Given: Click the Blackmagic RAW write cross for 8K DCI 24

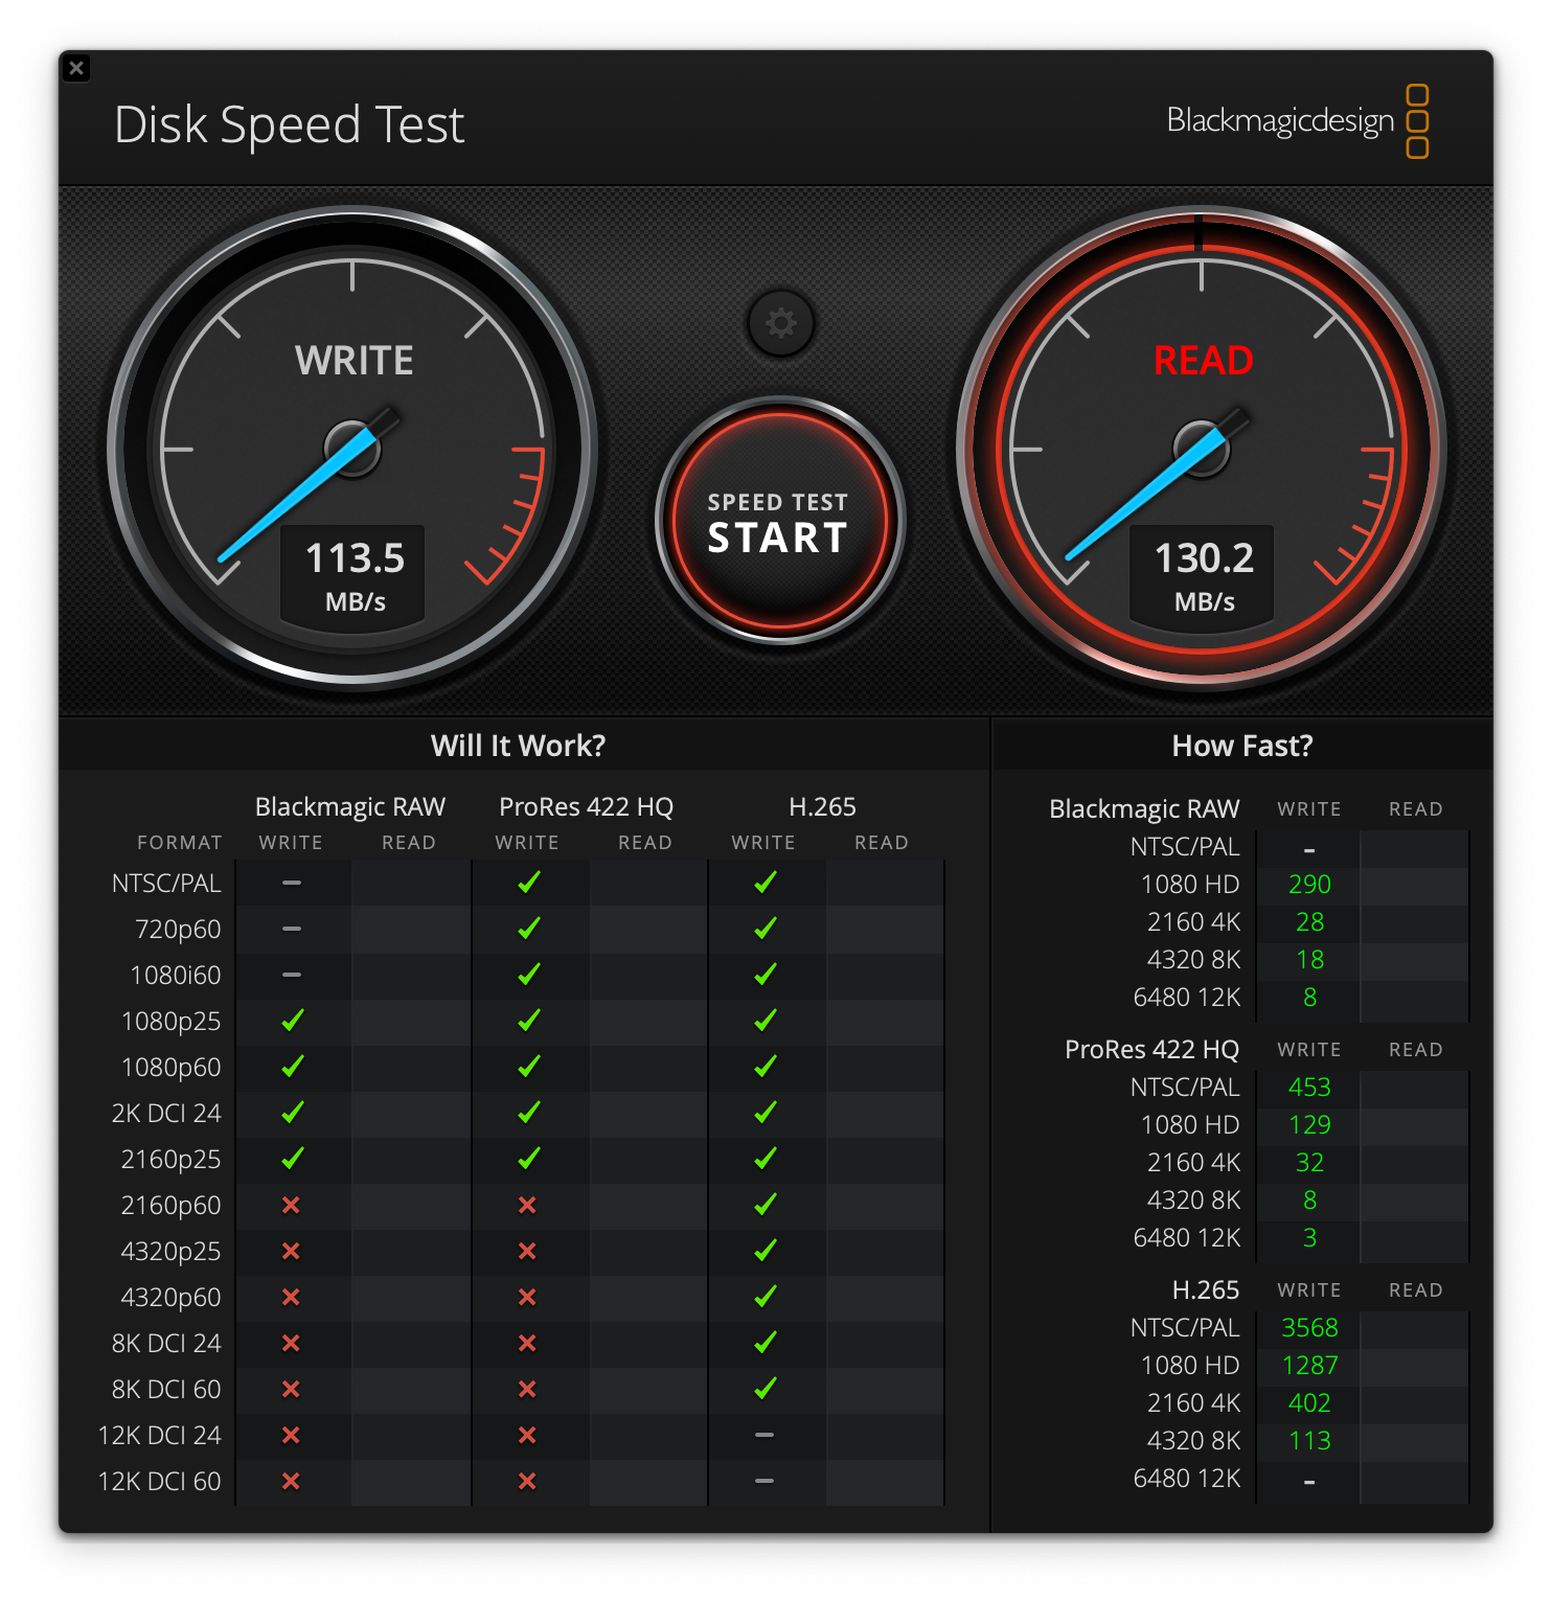Looking at the screenshot, I should click(291, 1343).
